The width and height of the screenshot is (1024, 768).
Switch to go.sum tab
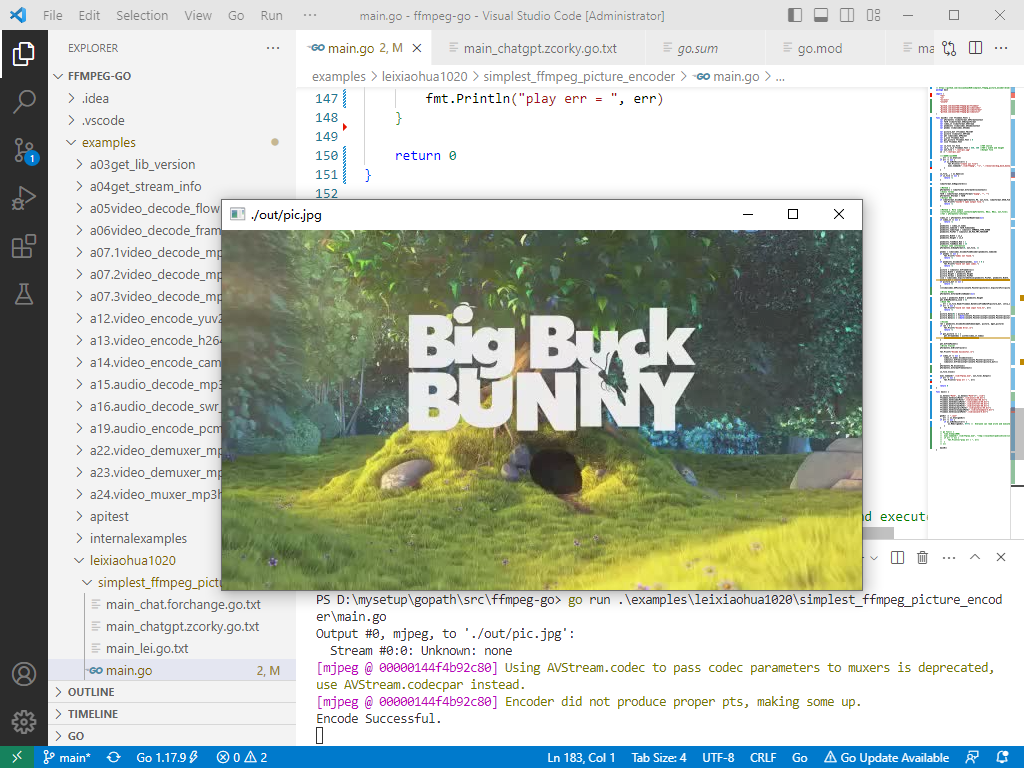(705, 48)
